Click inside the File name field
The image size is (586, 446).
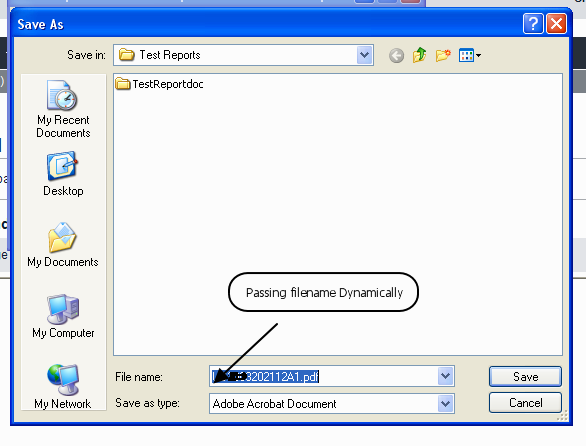pyautogui.click(x=324, y=376)
